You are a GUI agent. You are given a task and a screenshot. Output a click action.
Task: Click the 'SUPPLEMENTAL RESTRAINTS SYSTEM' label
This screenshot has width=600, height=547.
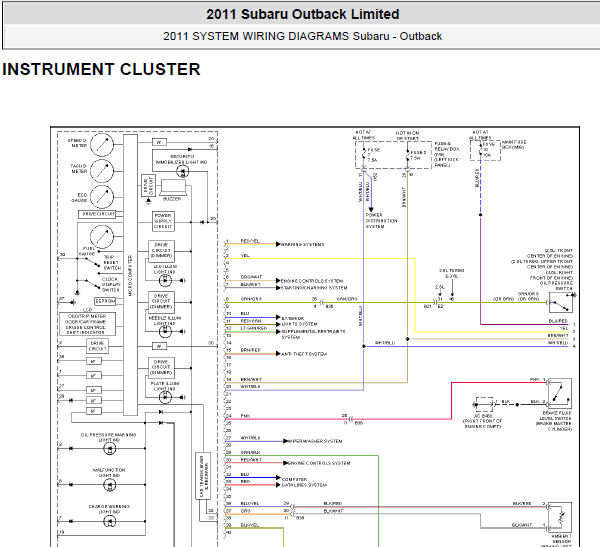point(313,334)
